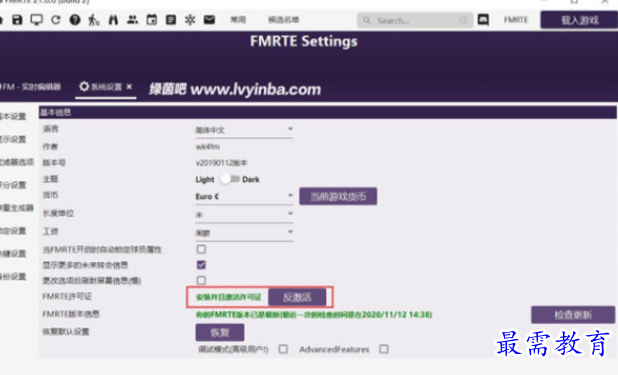Click the 载入游戏 button
This screenshot has width=618, height=375.
[x=579, y=20]
